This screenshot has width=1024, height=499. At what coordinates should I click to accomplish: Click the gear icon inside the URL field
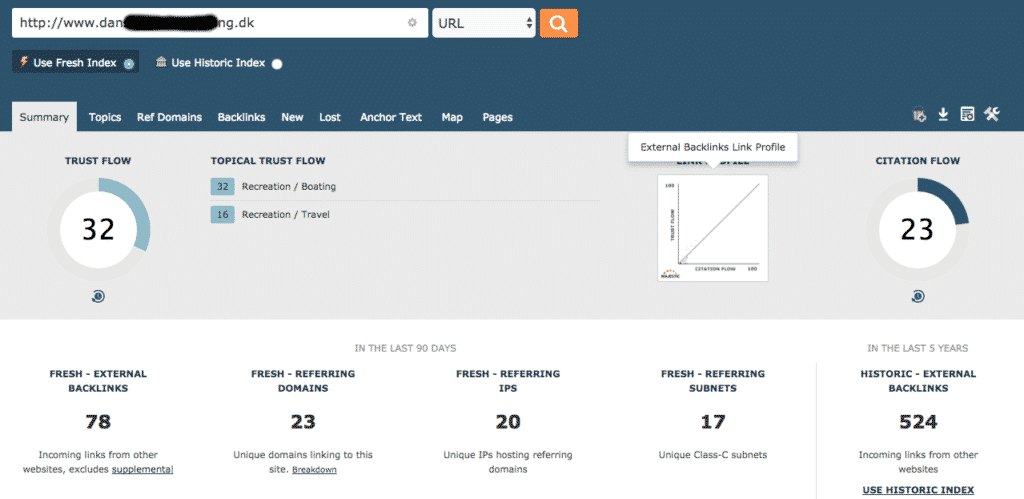coord(412,23)
